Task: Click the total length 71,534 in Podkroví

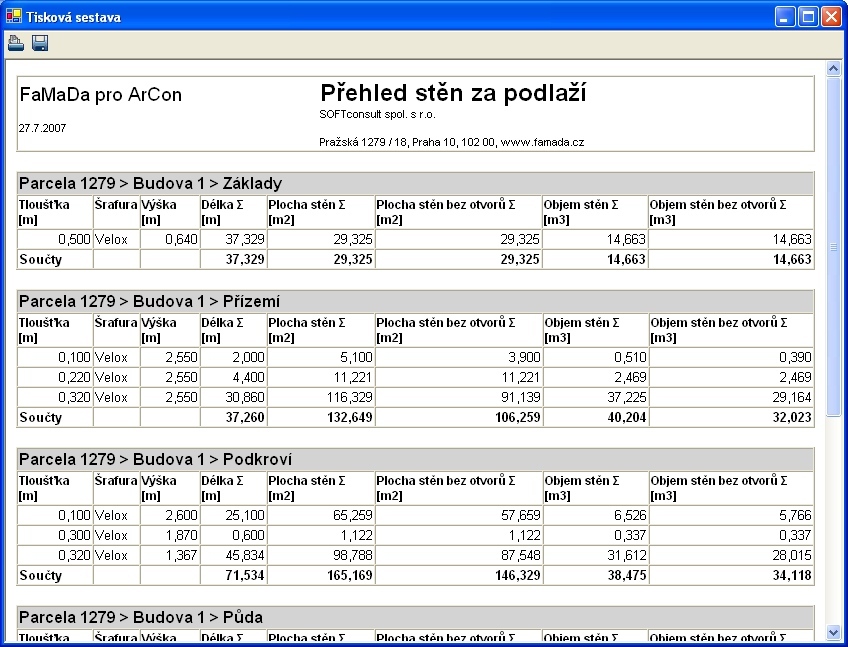Action: point(245,575)
